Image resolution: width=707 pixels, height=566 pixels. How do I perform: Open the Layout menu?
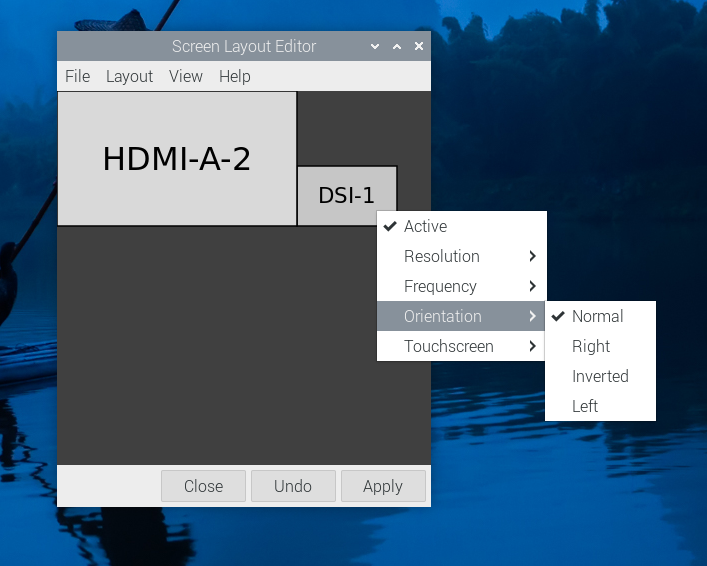(x=129, y=77)
